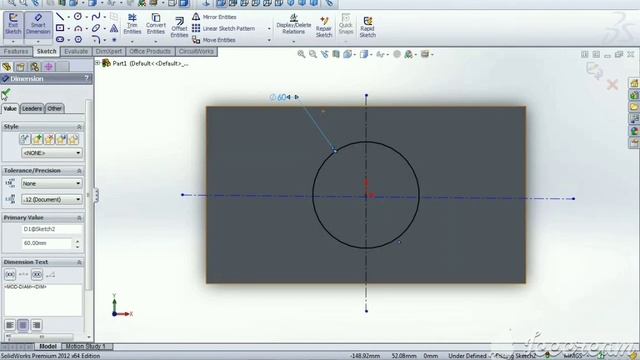Switch to Leaders tab in Dimension panel

(x=32, y=109)
